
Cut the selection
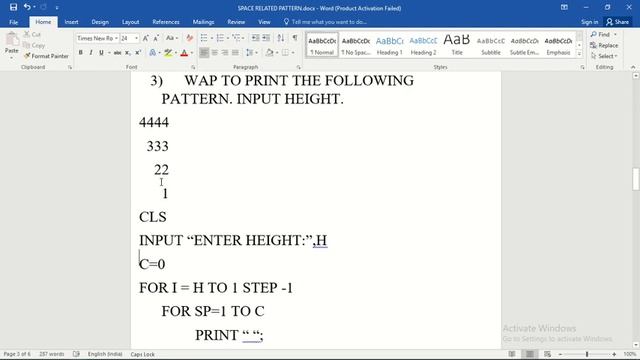[x=32, y=34]
